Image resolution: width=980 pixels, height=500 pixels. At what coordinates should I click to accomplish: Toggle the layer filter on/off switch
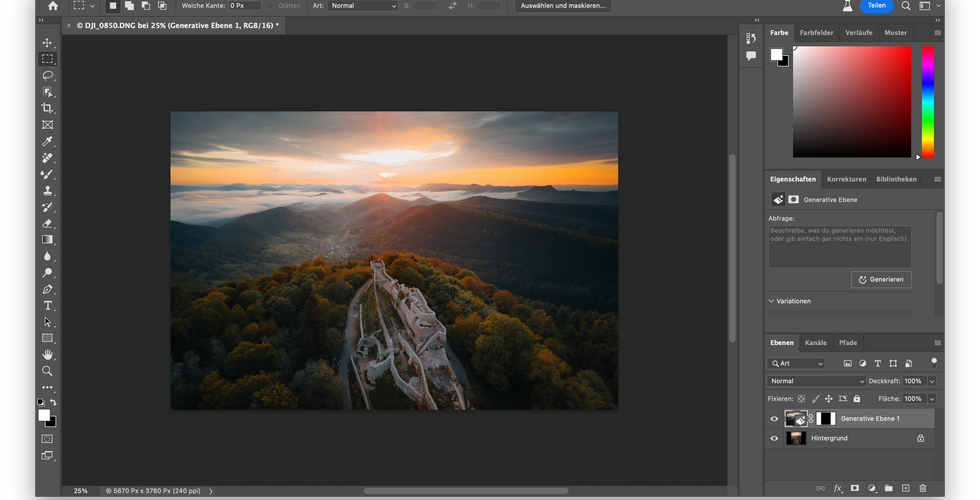tap(934, 362)
